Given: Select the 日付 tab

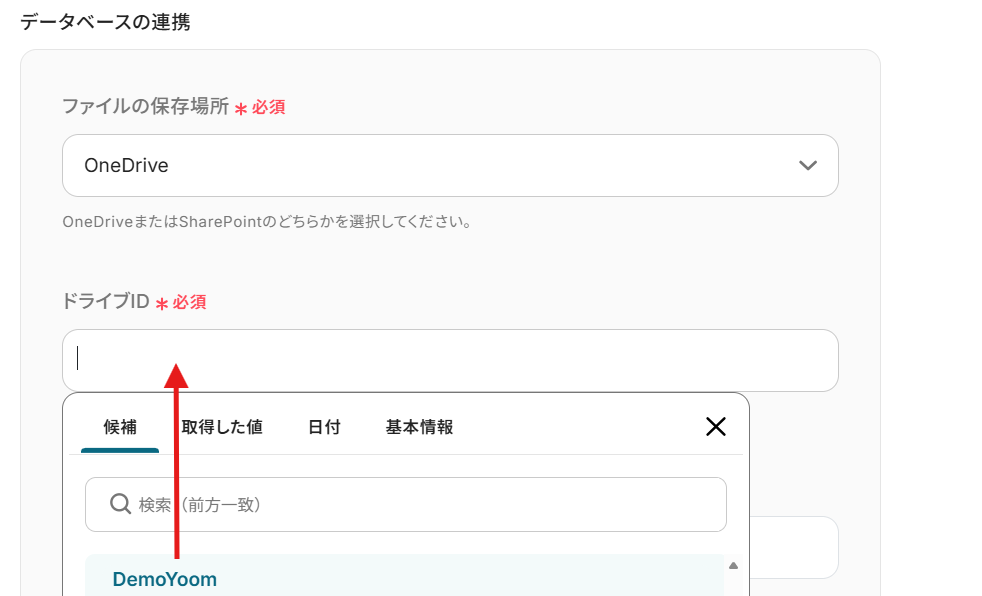Looking at the screenshot, I should [324, 427].
